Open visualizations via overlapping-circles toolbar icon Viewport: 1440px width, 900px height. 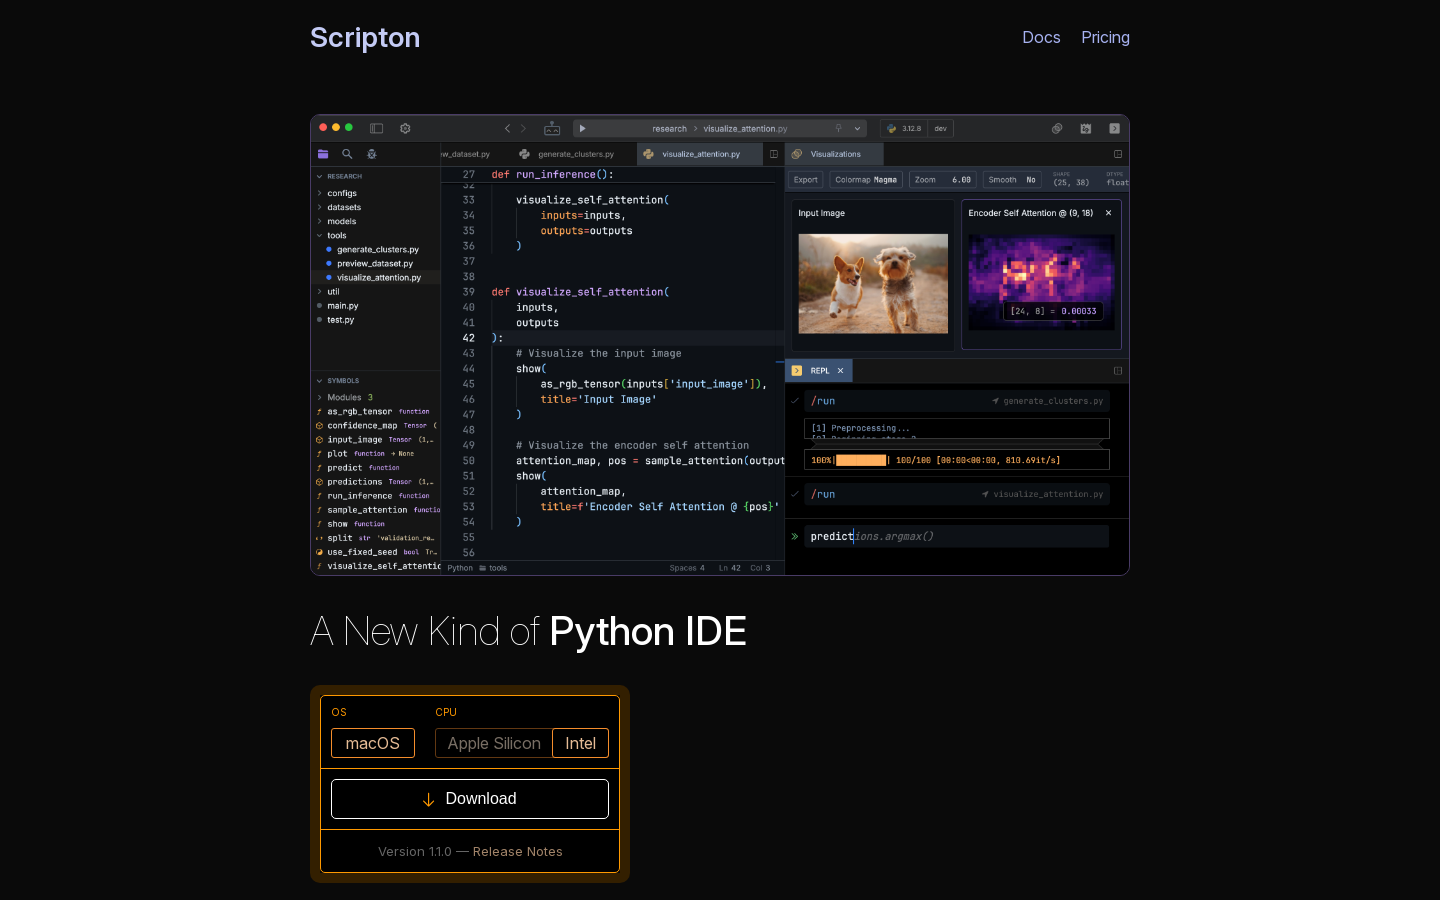pos(1057,128)
